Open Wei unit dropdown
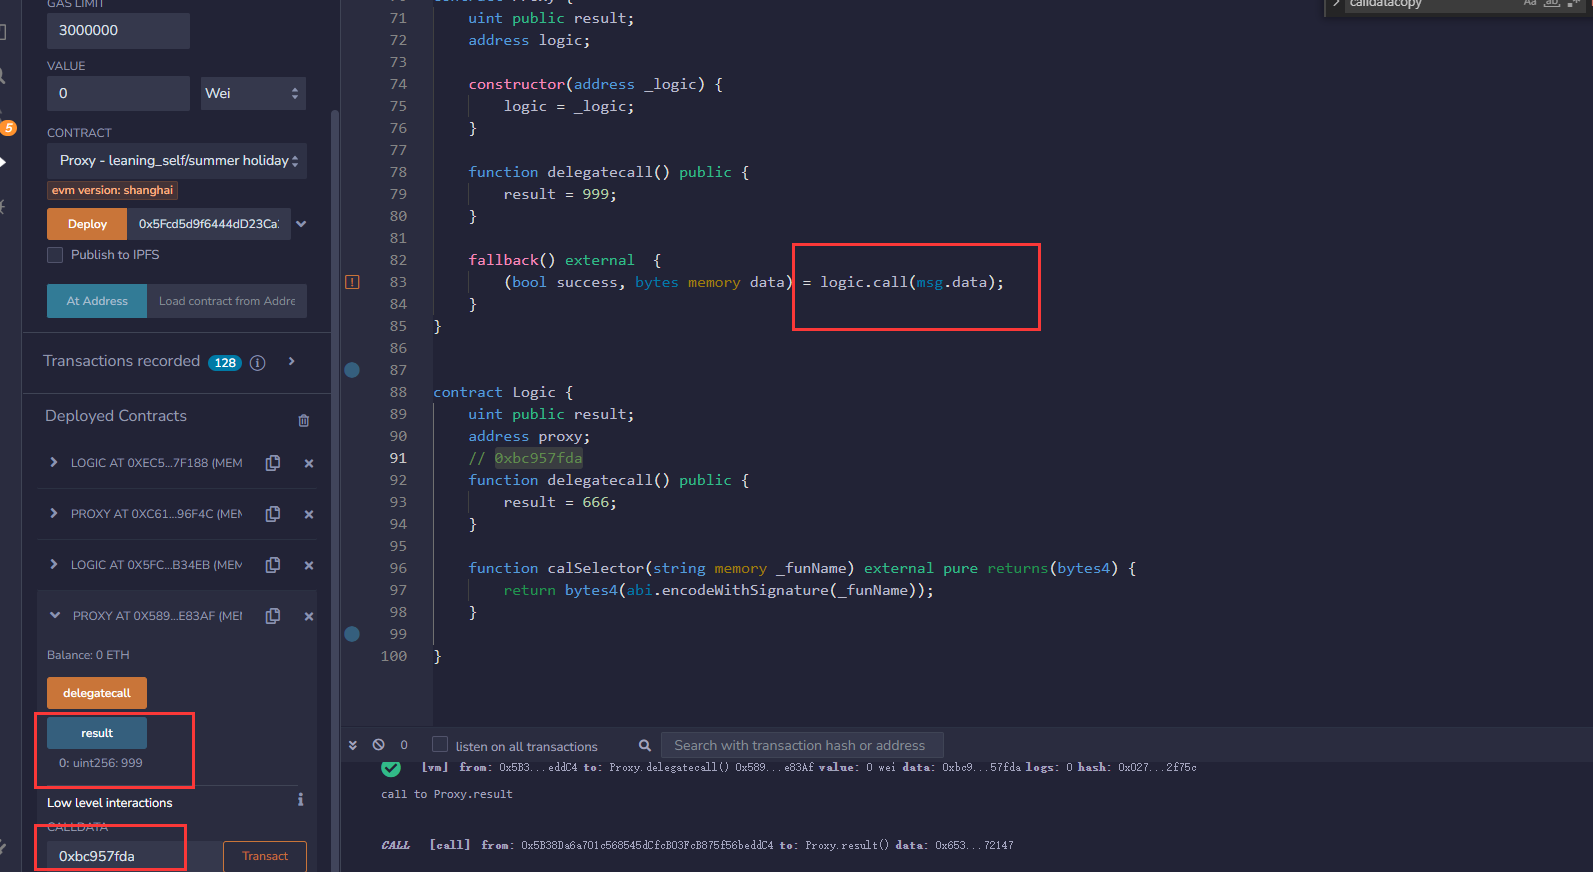This screenshot has height=872, width=1593. click(253, 94)
